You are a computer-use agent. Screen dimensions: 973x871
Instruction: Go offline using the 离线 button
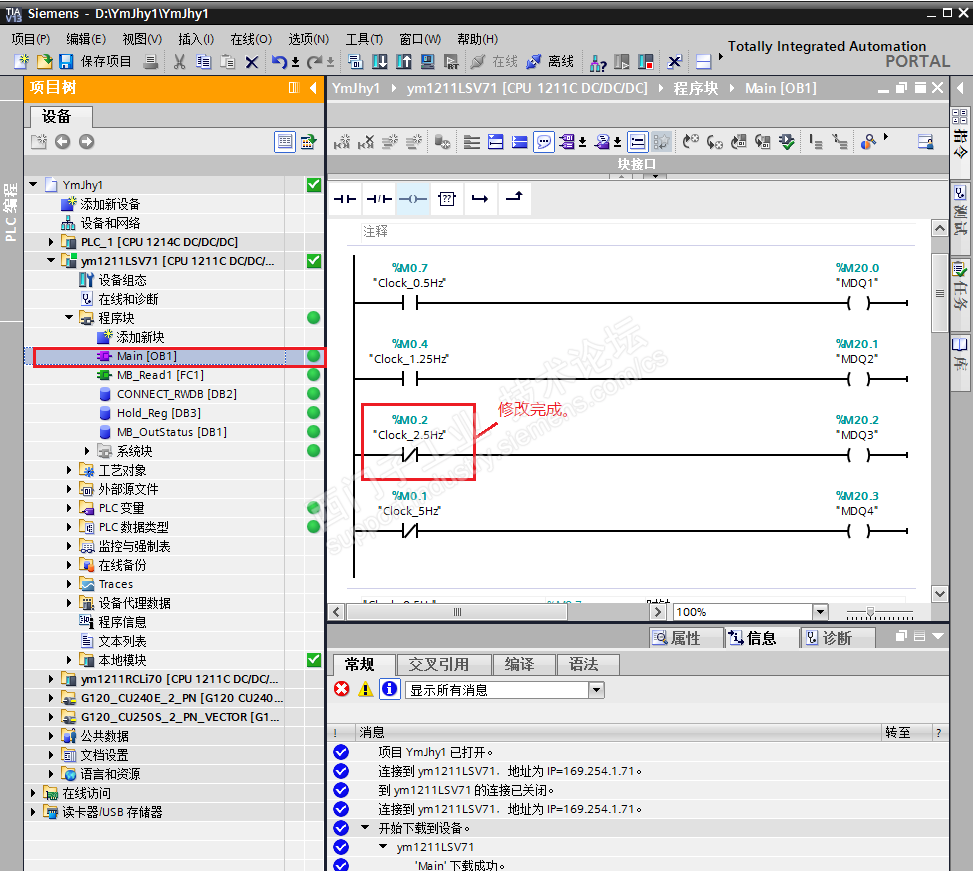[552, 61]
